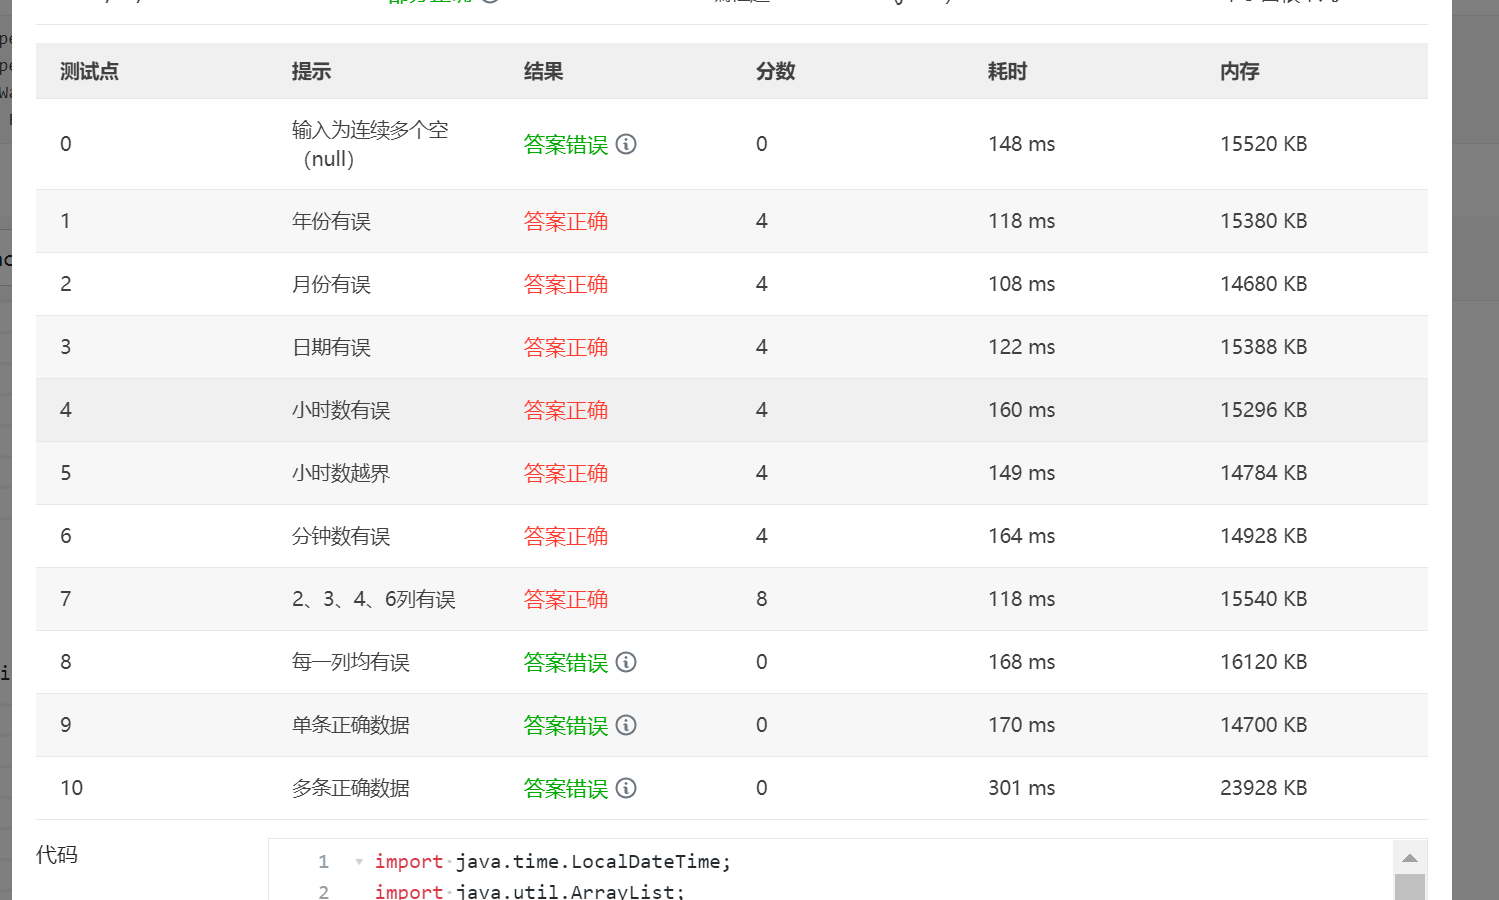
Task: Select 答案错误 result in test point 0 row
Action: tap(566, 144)
